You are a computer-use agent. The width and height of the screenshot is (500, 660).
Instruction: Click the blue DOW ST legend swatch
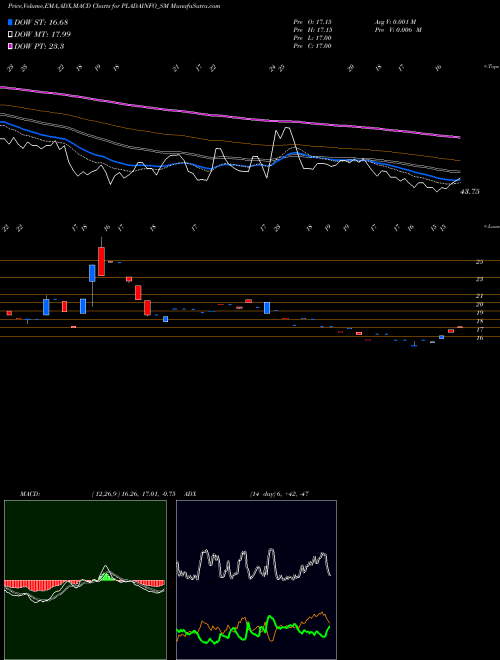[x=11, y=22]
